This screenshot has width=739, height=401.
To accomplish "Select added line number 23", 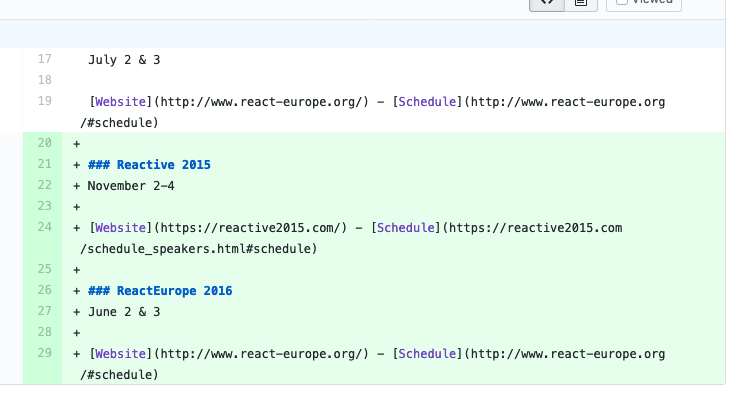I will tap(44, 206).
